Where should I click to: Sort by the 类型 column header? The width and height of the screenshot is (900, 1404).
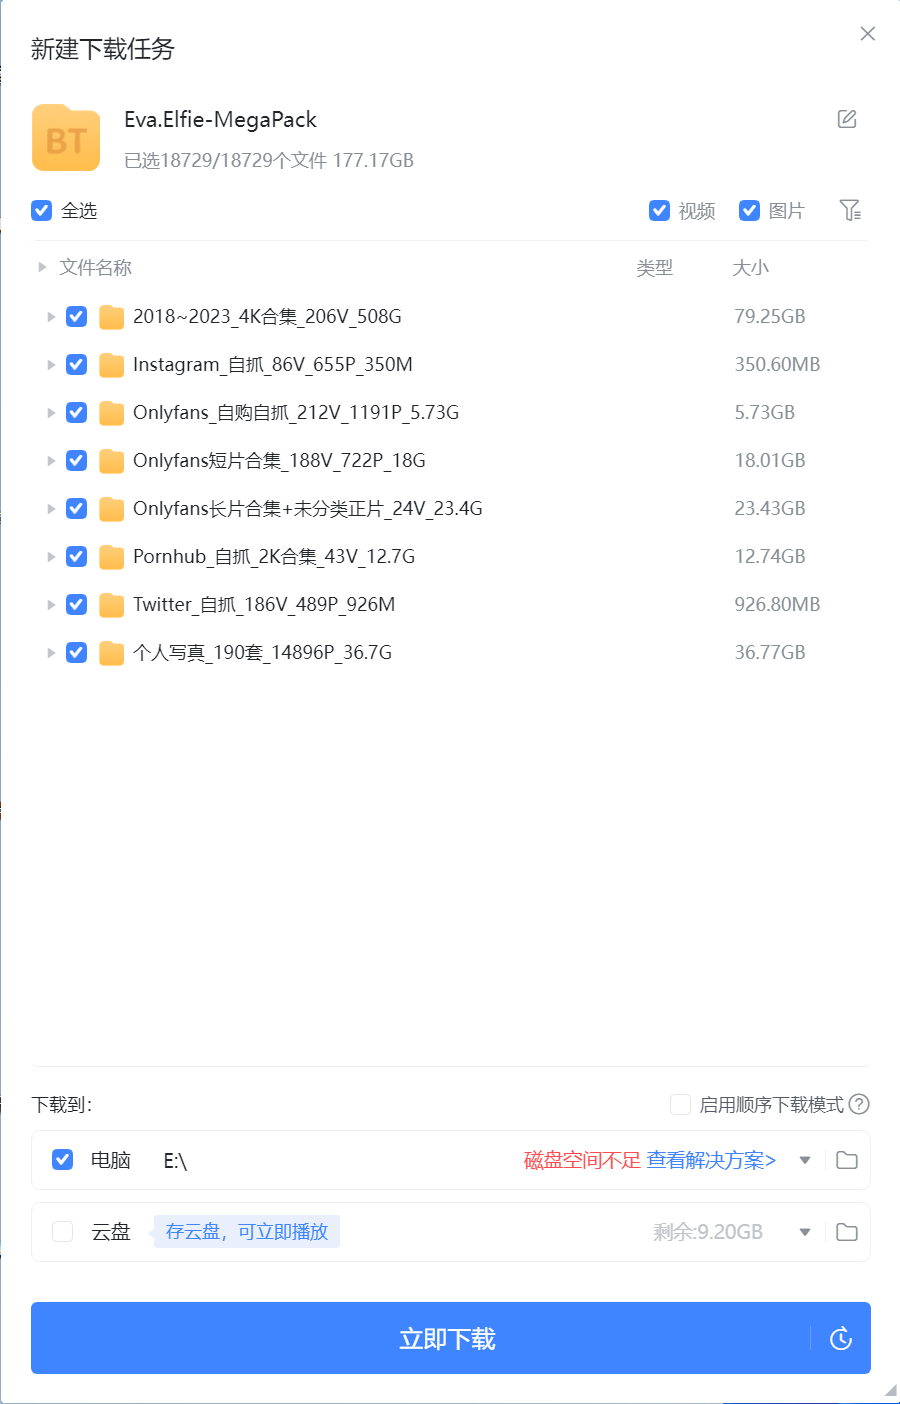pos(655,268)
